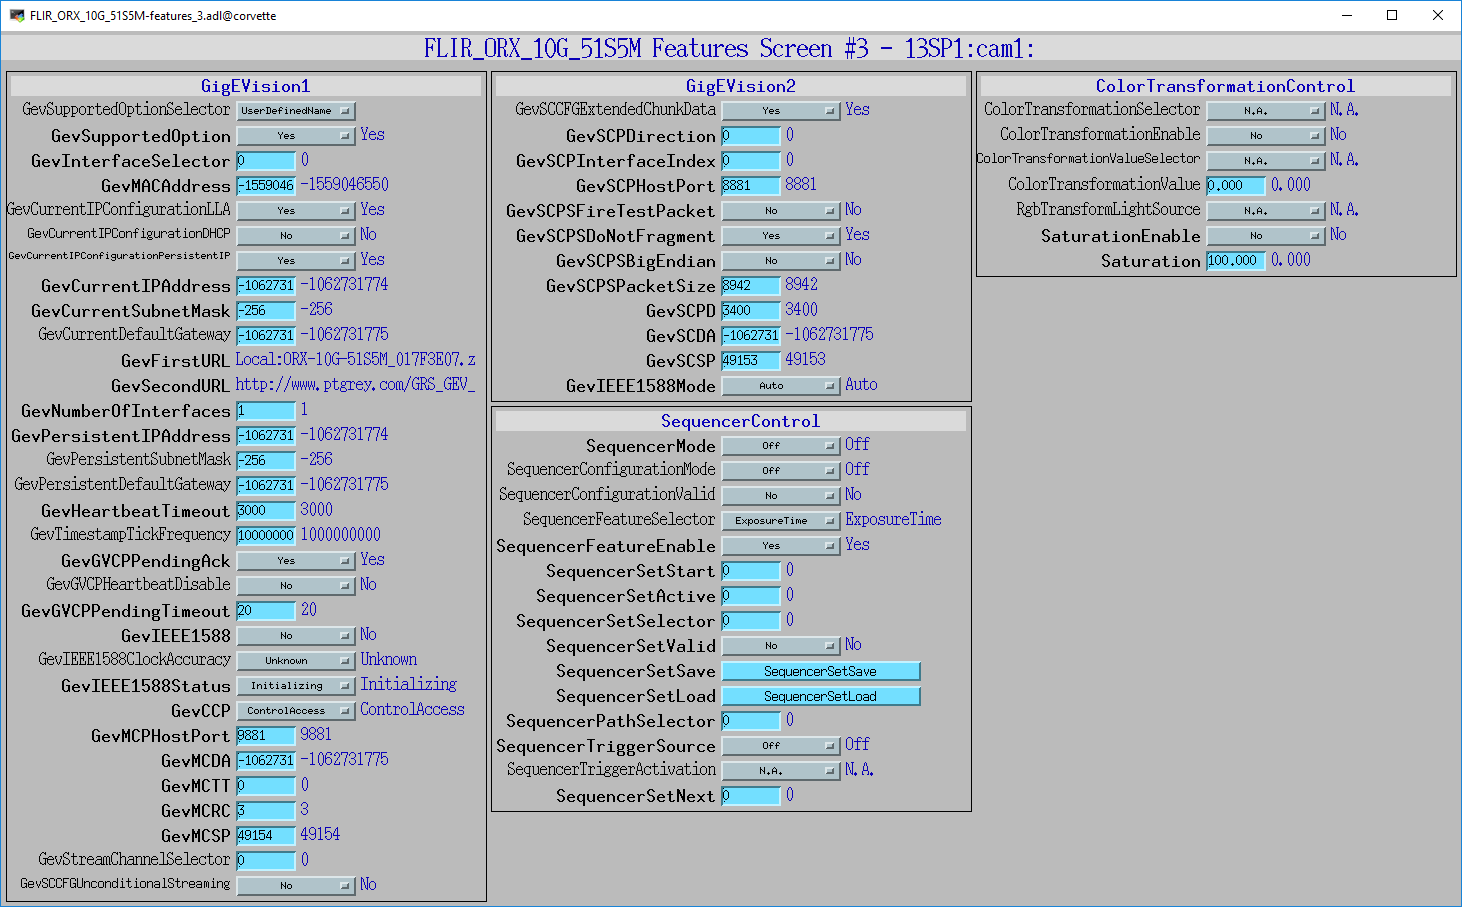Click the GevMCDA input field
1462x907 pixels.
266,761
